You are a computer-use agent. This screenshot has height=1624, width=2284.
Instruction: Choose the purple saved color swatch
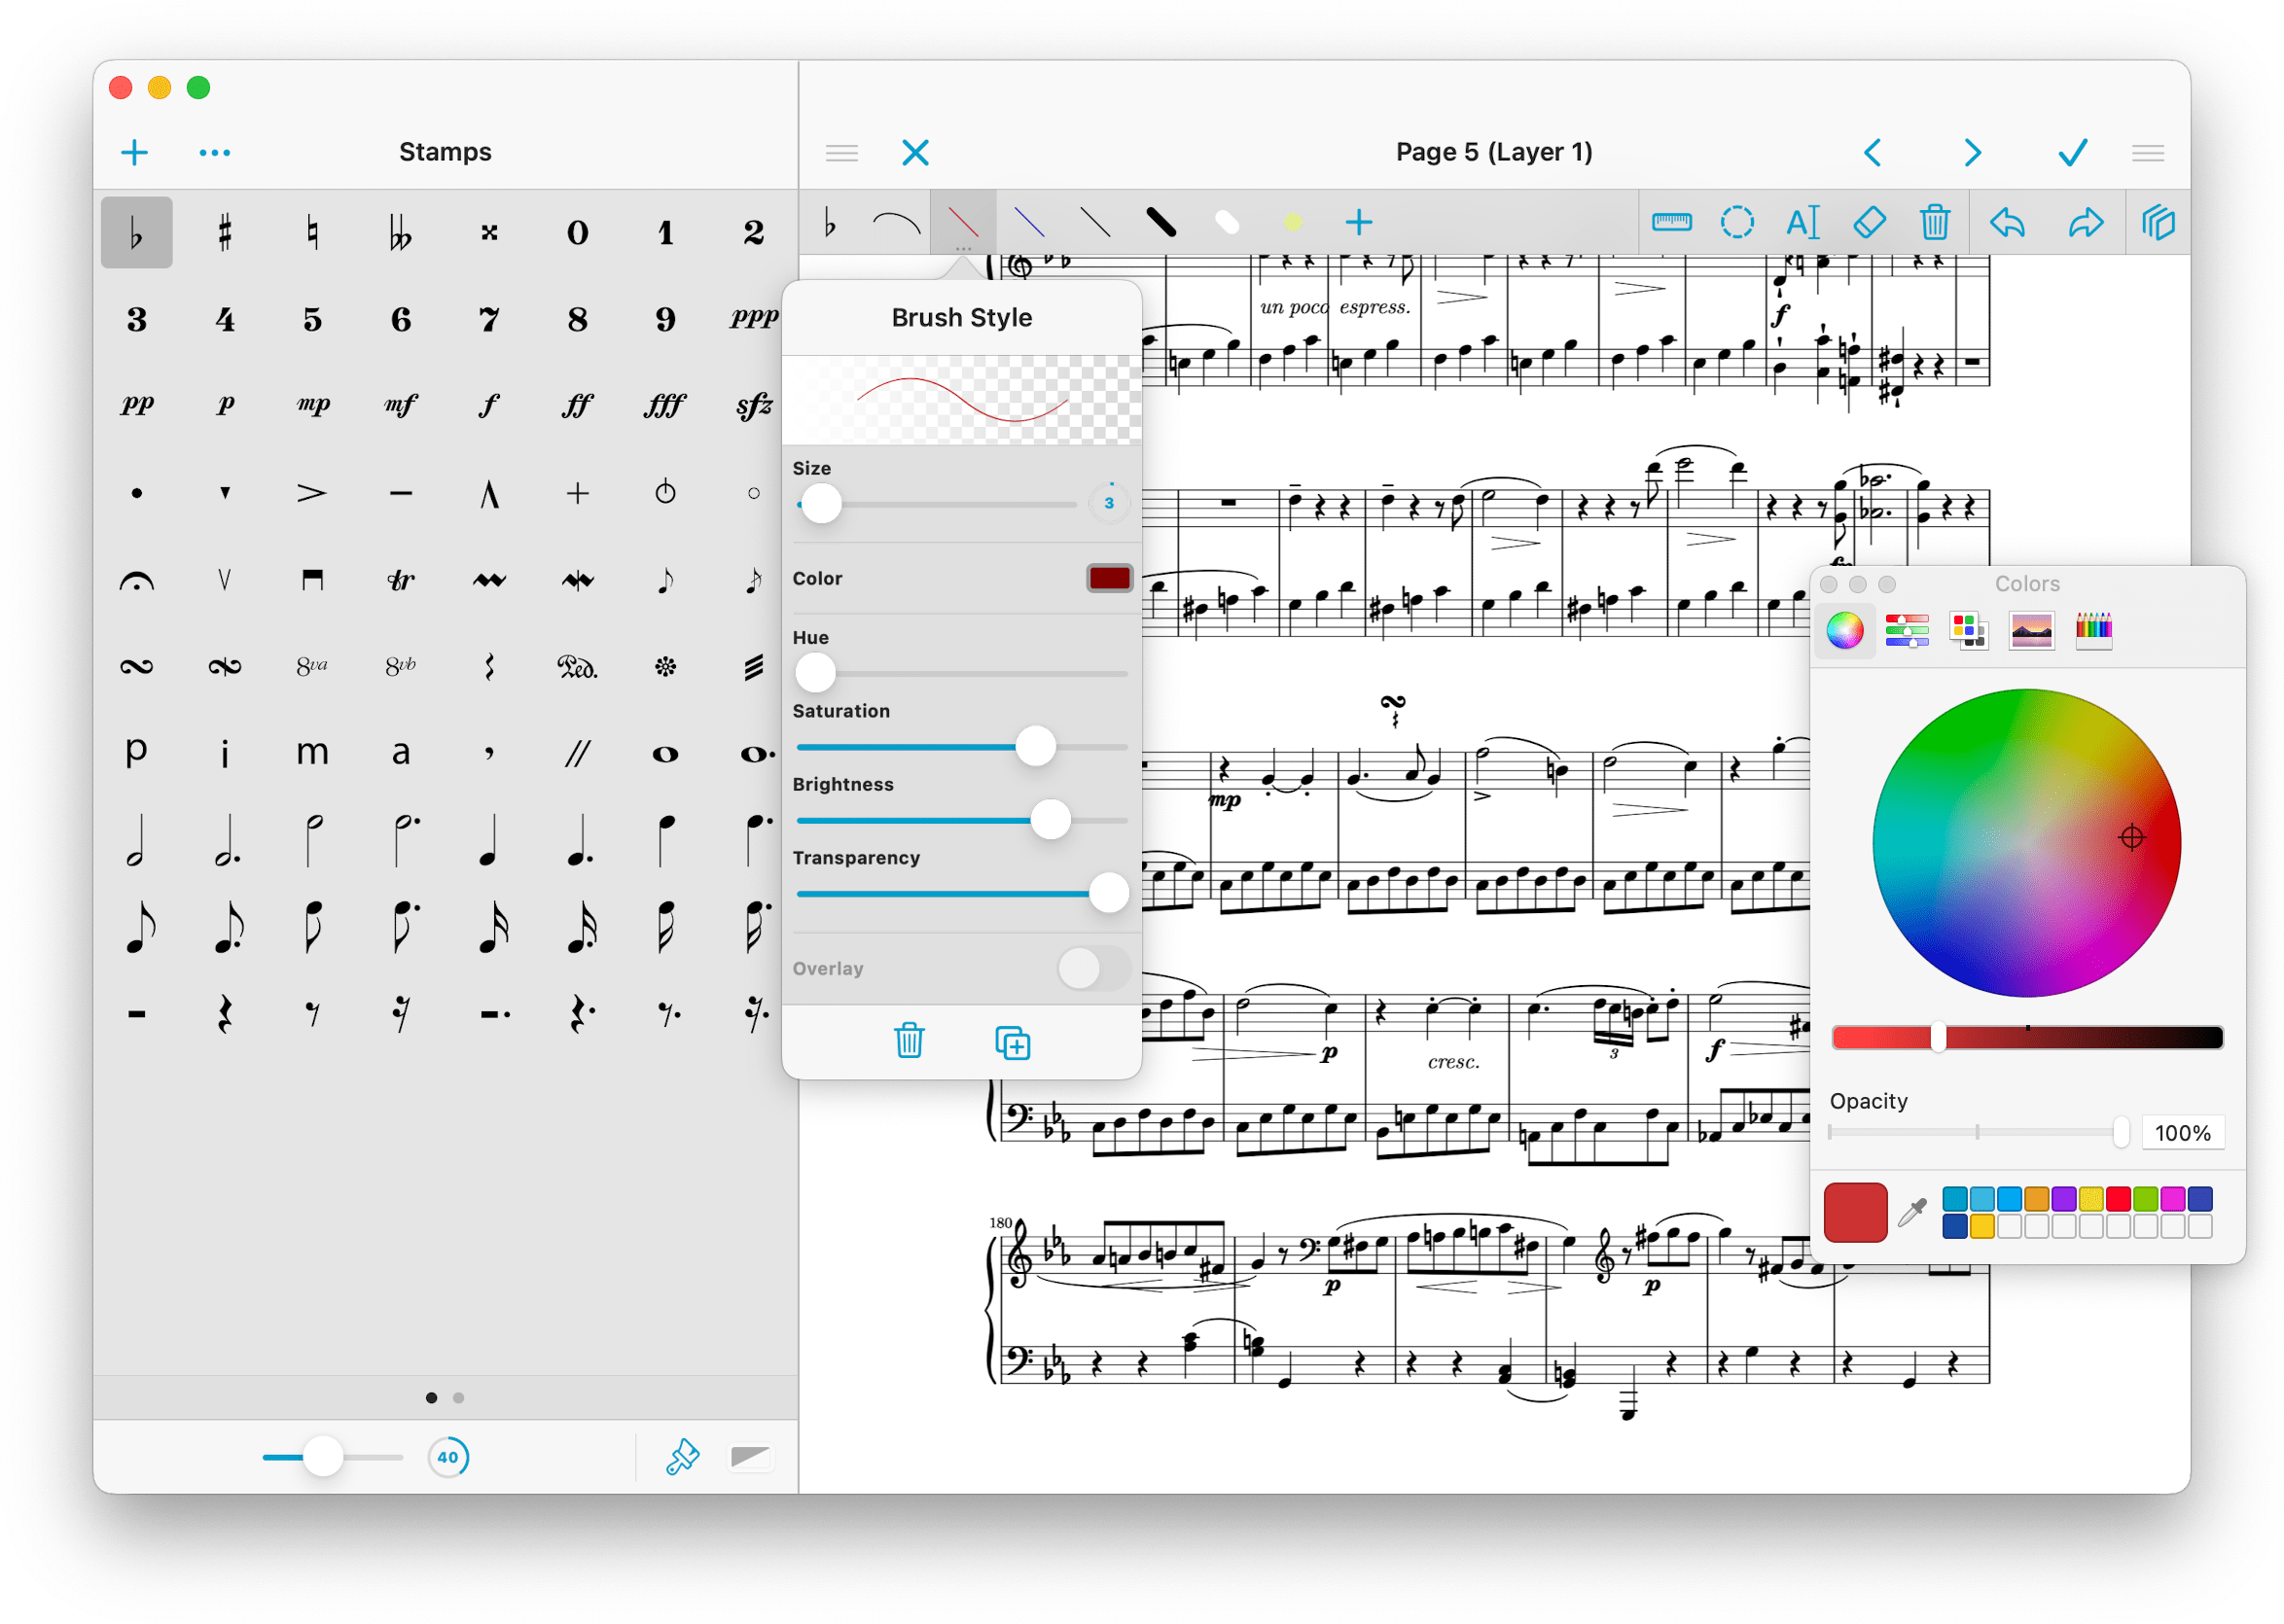coord(2063,1198)
